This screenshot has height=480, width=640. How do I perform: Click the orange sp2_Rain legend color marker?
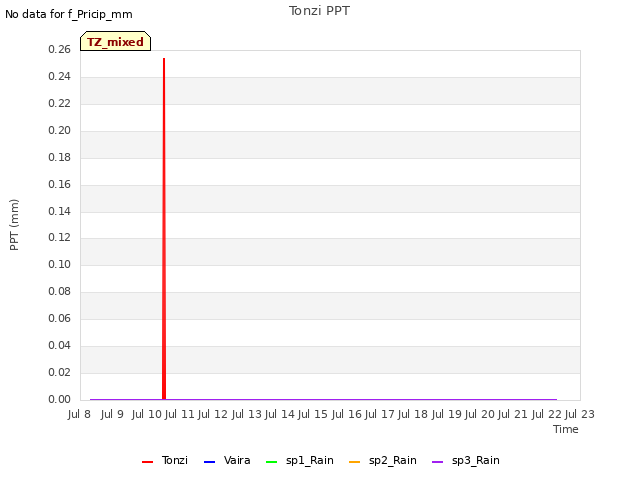tap(354, 462)
